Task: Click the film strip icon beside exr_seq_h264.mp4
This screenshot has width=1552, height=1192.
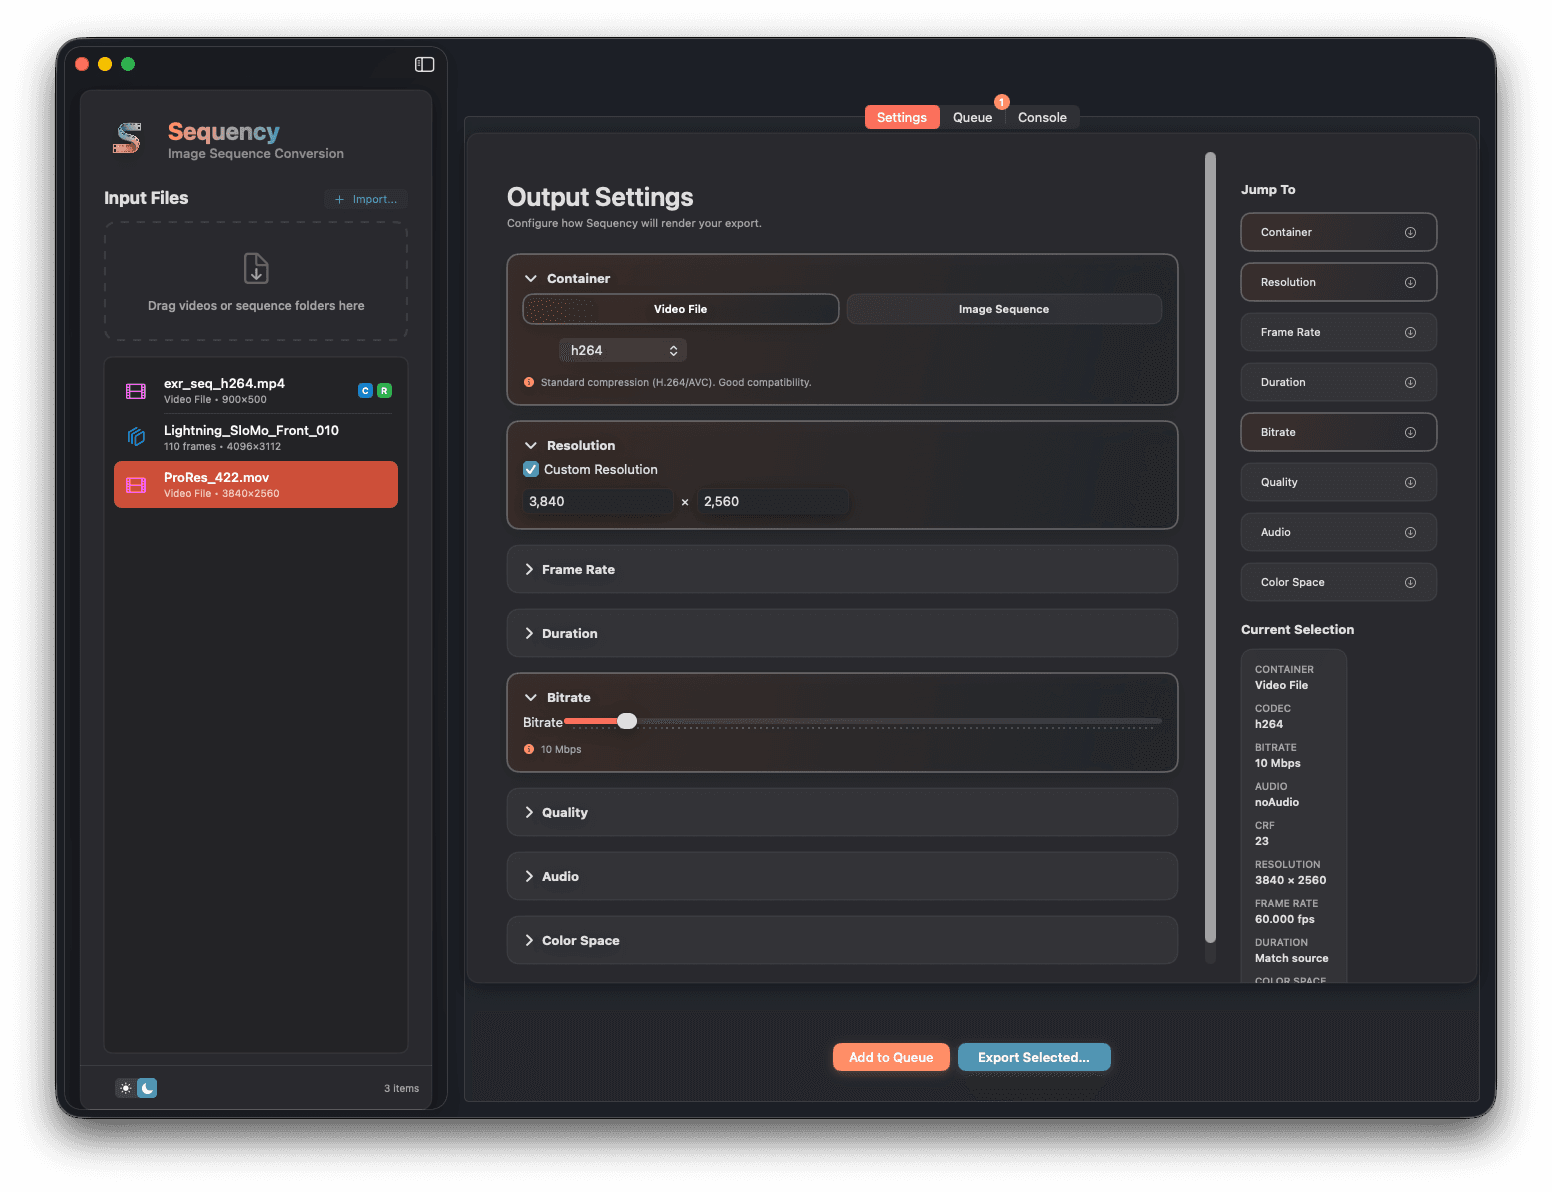Action: [x=135, y=390]
